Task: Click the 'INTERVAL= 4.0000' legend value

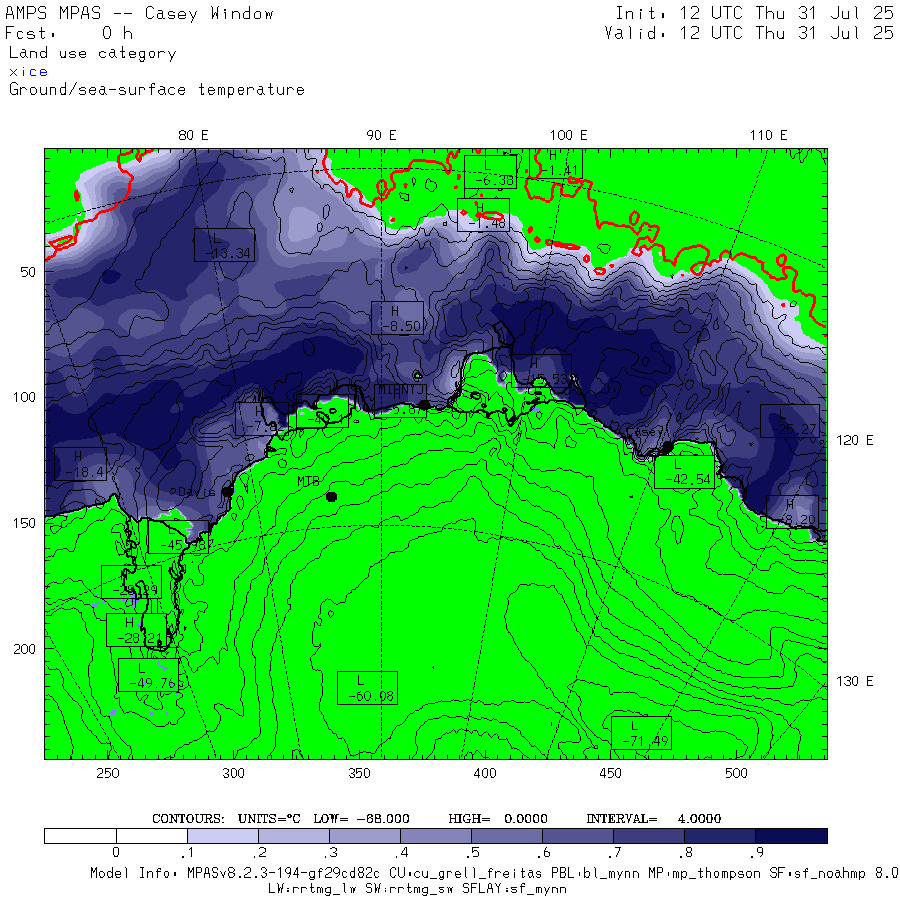Action: click(653, 818)
